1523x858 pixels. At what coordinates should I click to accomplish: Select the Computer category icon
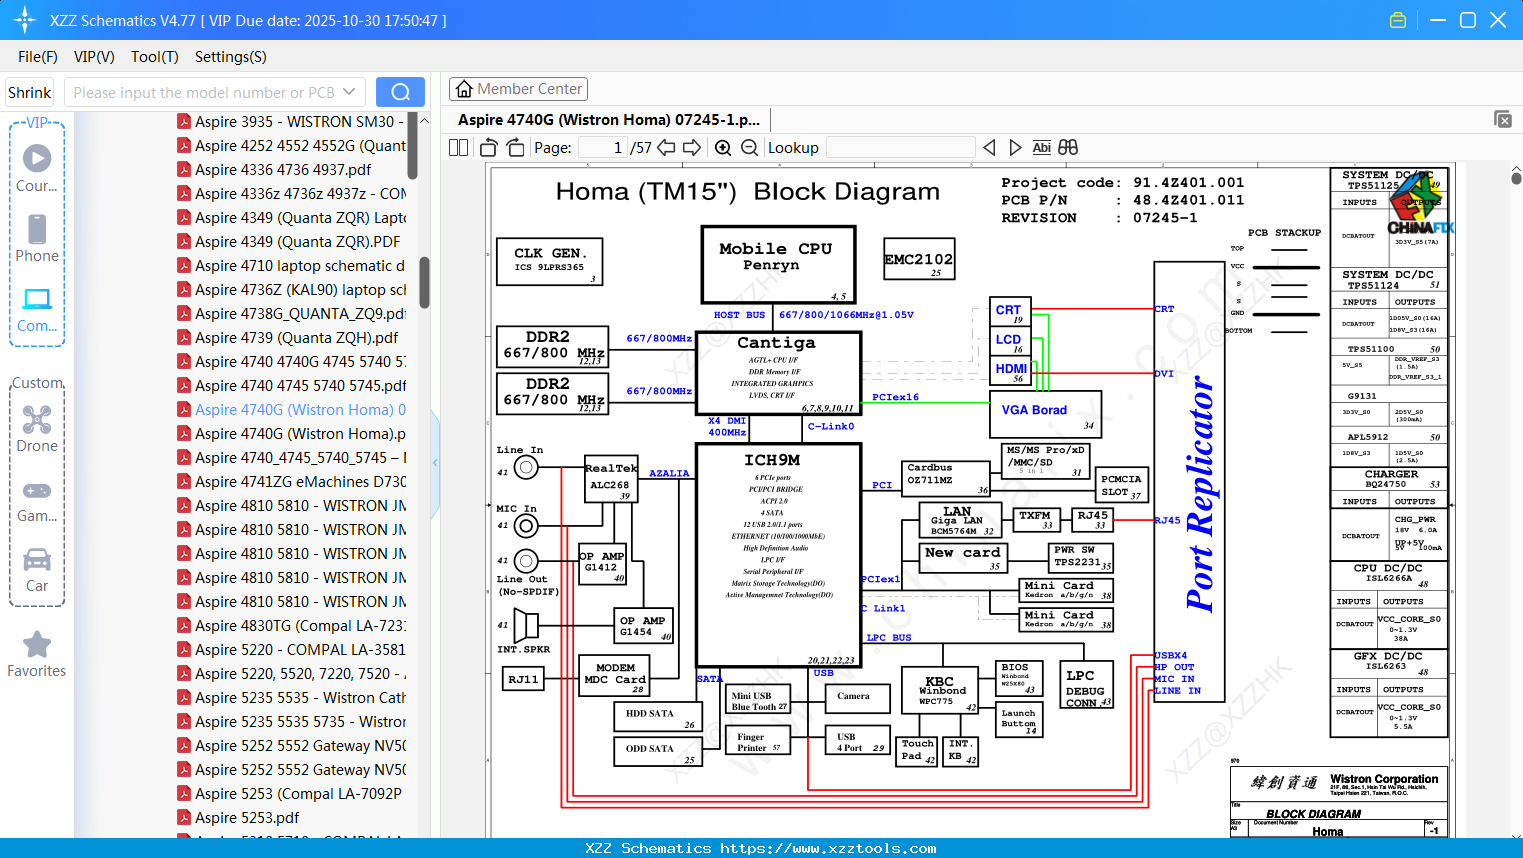pos(37,309)
